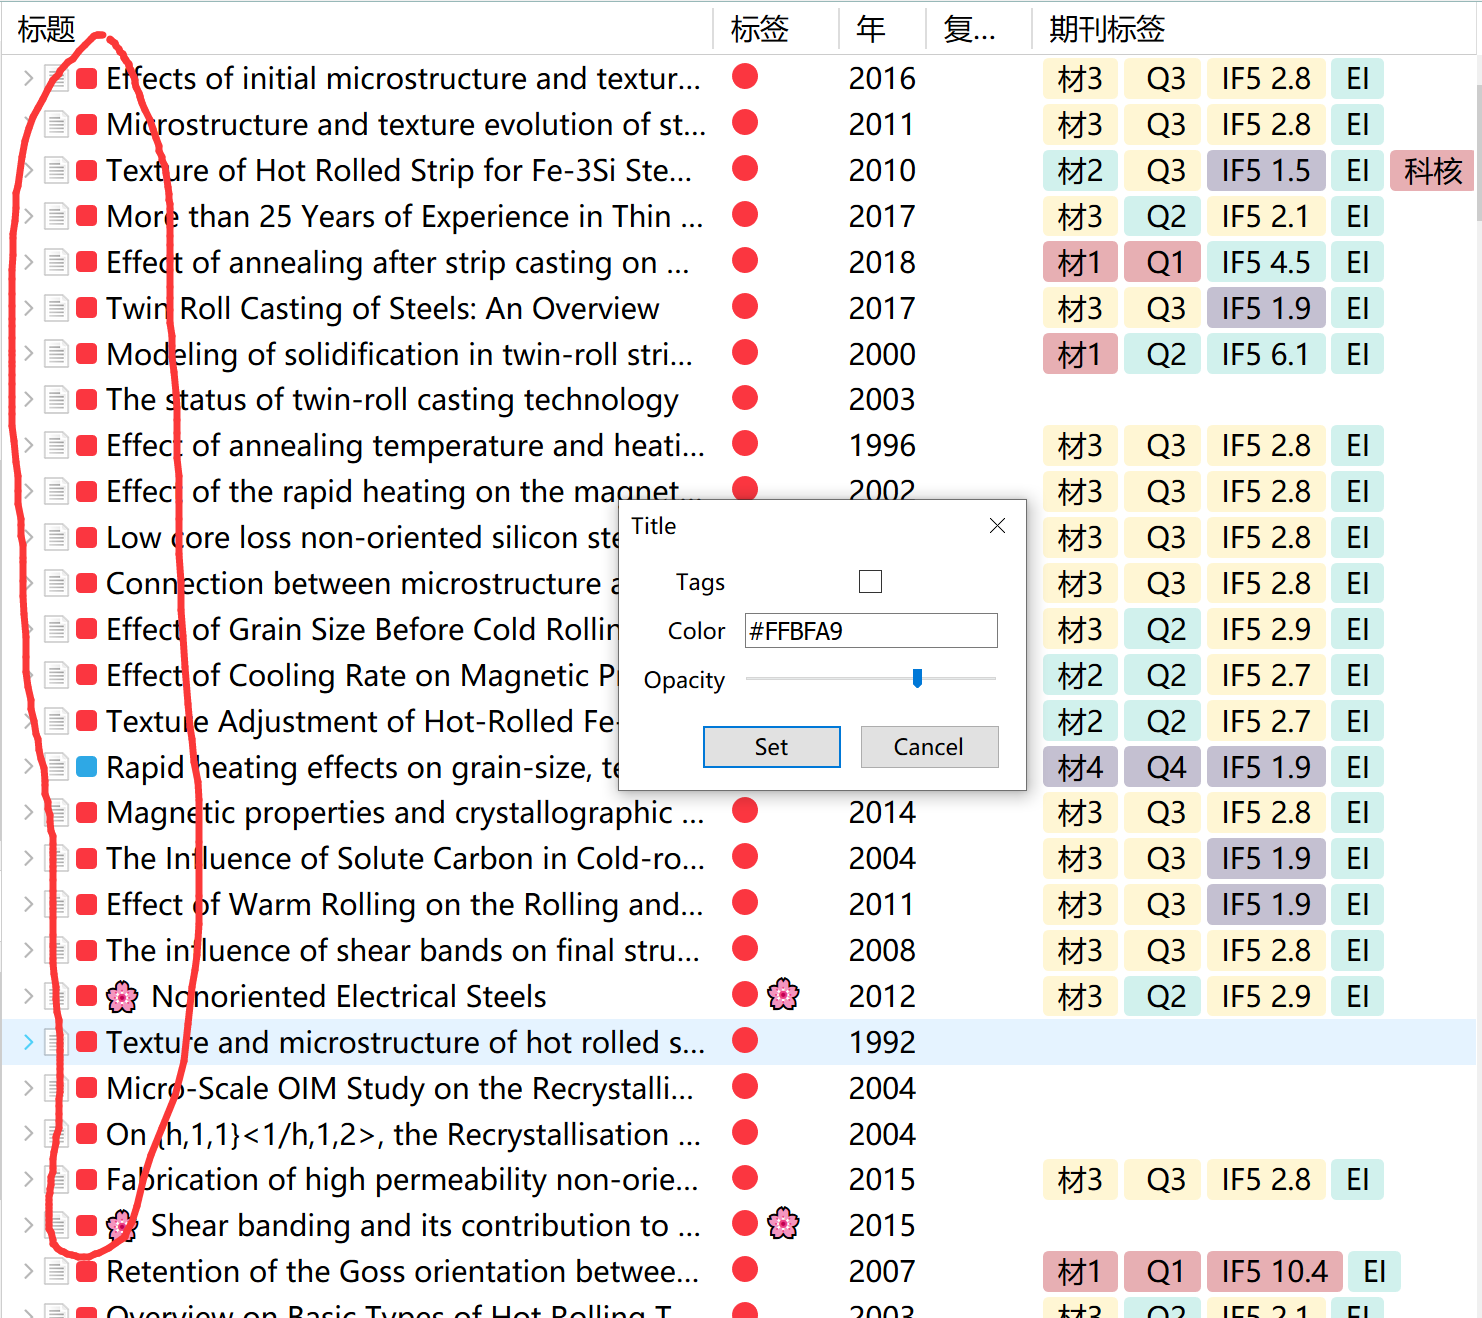Click the document icon for "More than 25 Years of Experience"
Image resolution: width=1482 pixels, height=1318 pixels.
pos(57,216)
